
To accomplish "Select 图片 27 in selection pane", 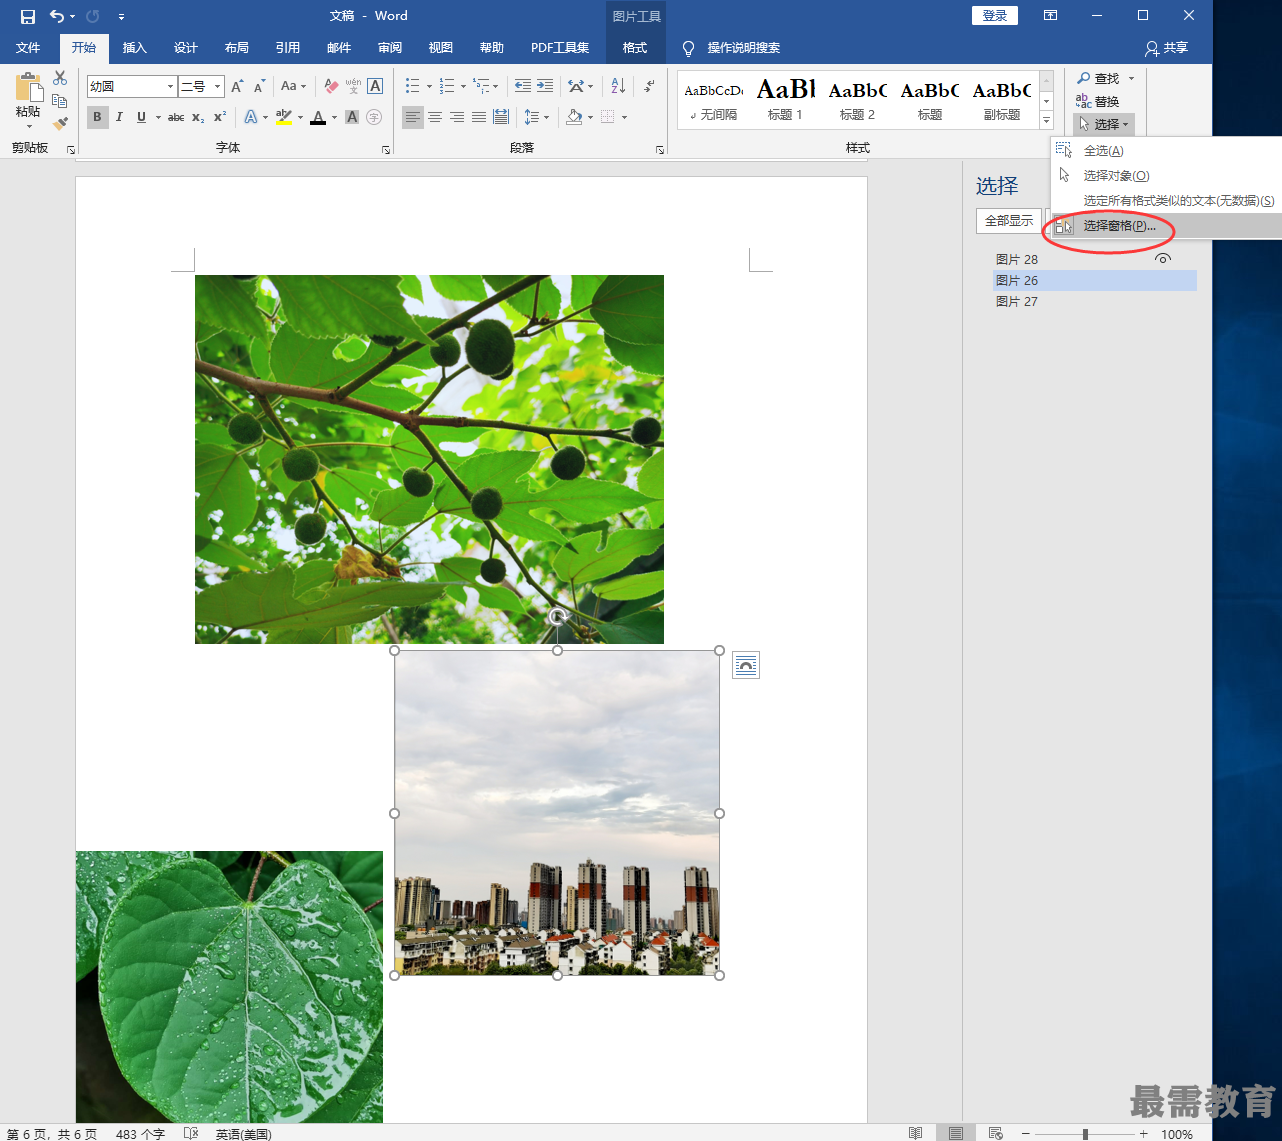I will 1095,301.
